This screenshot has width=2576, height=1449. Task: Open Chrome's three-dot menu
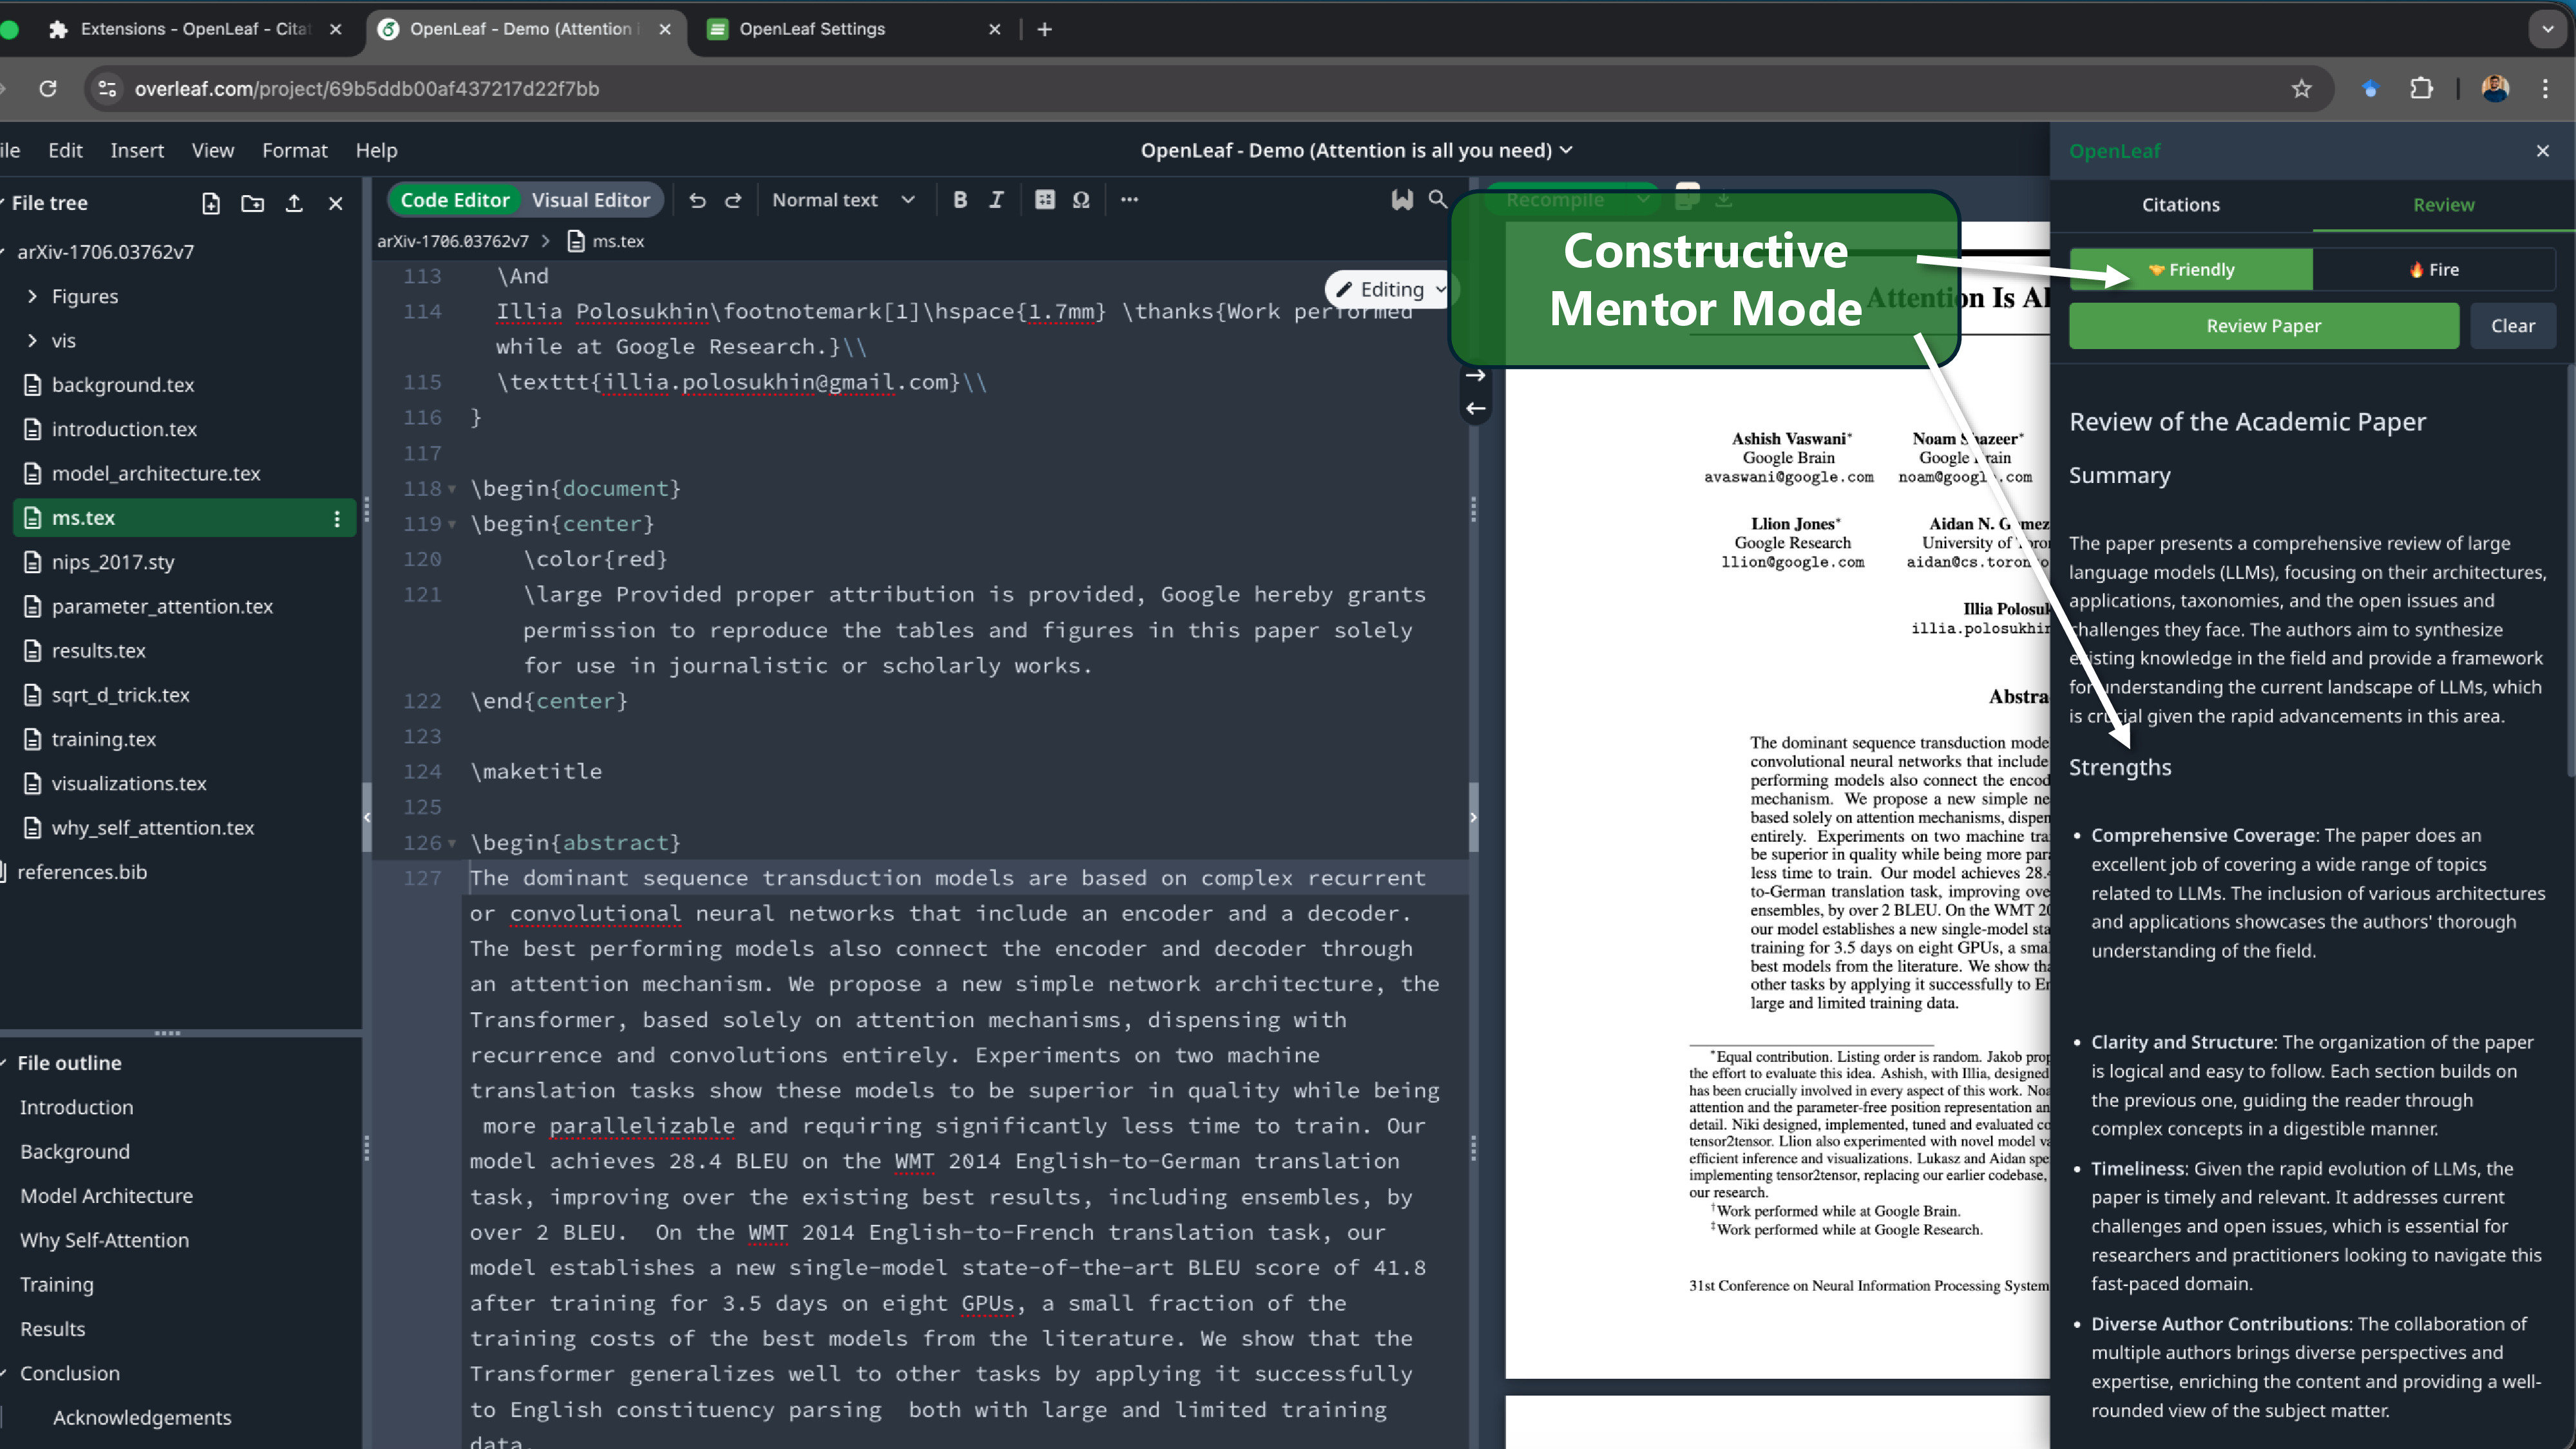[2545, 89]
